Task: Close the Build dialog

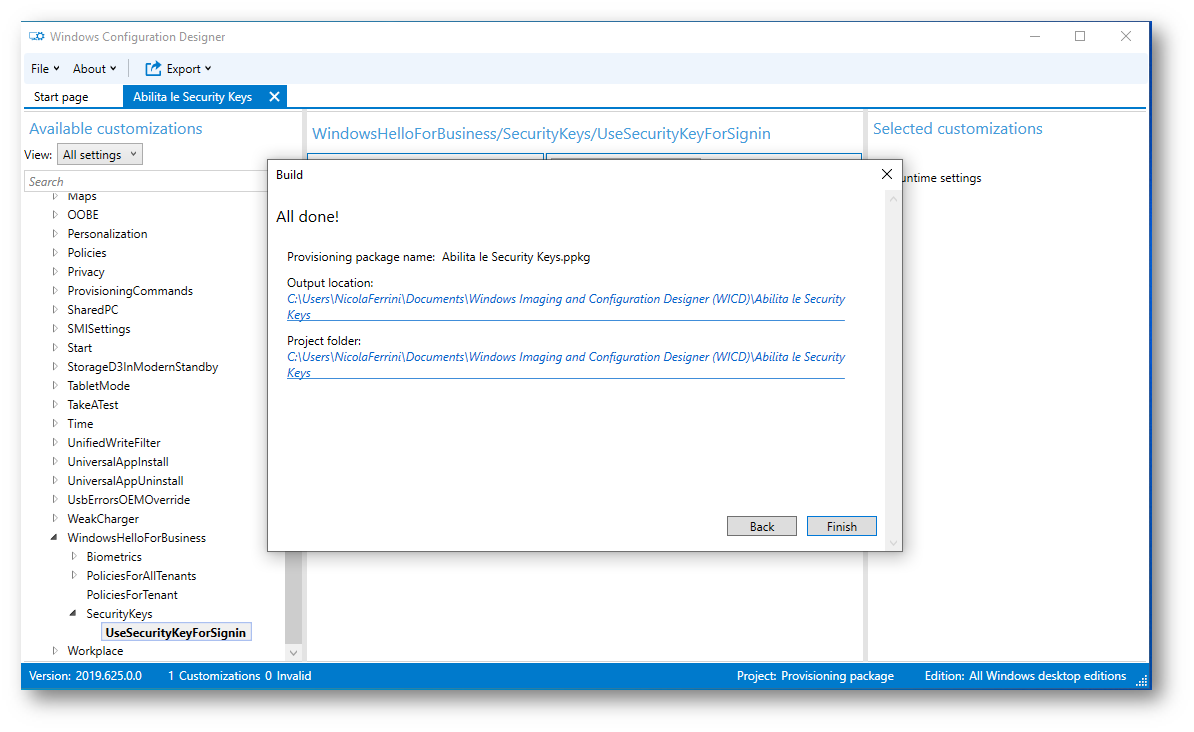Action: click(x=886, y=174)
